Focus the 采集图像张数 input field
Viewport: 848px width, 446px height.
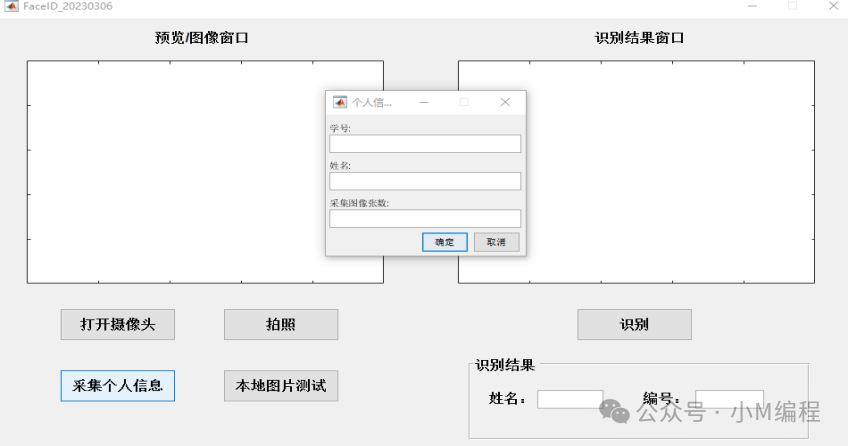pyautogui.click(x=425, y=218)
